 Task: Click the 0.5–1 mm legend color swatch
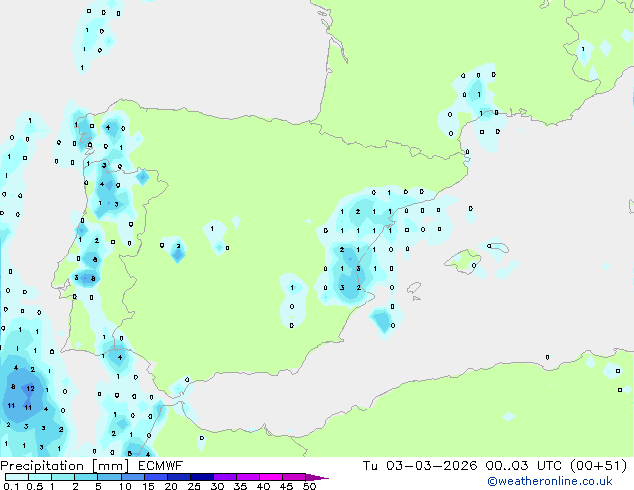[40, 477]
